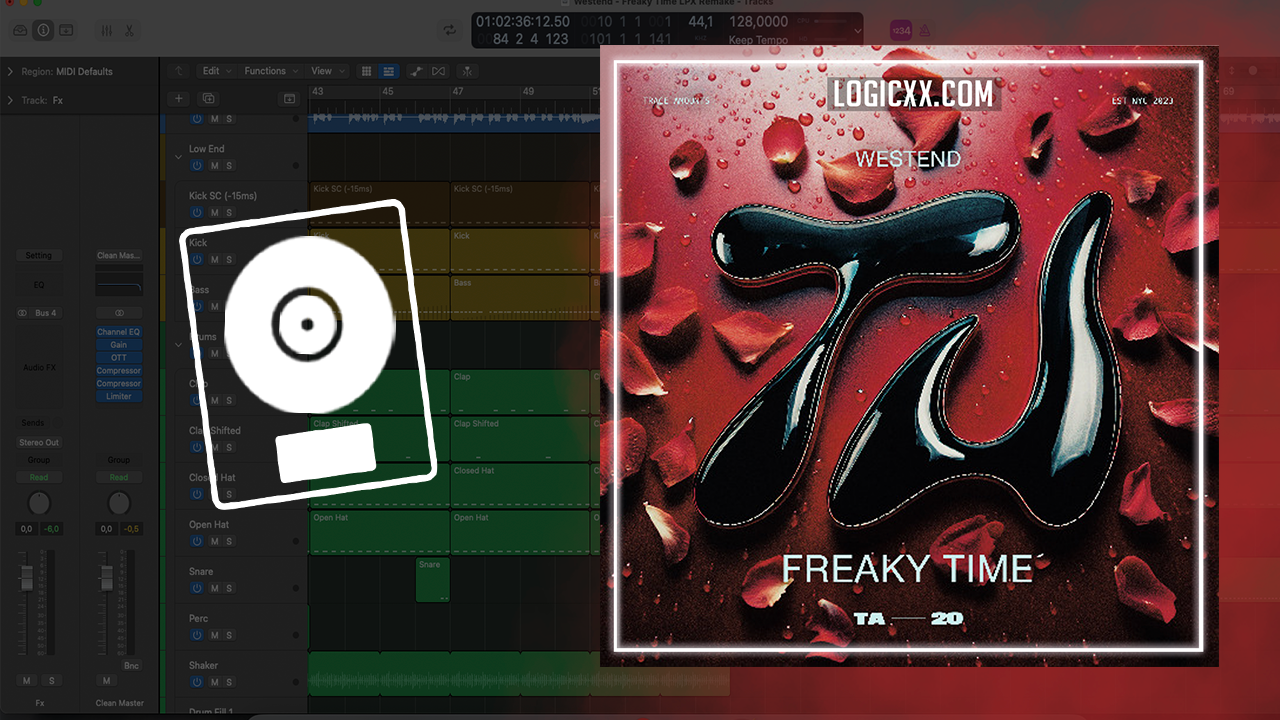1280x720 pixels.
Task: Toggle power on the Low End track
Action: coord(196,166)
